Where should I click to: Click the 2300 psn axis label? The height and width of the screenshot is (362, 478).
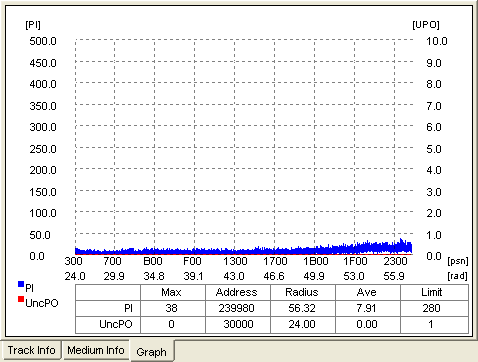(x=395, y=261)
